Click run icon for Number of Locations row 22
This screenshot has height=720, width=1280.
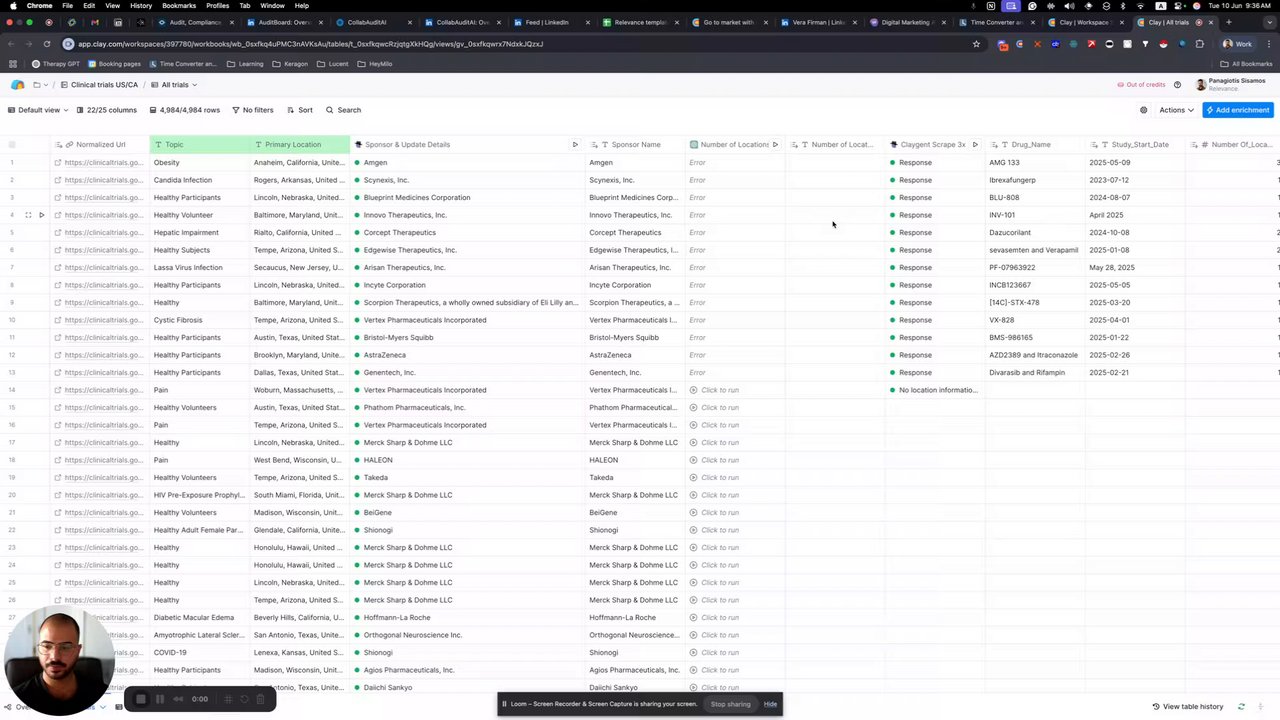coord(694,530)
